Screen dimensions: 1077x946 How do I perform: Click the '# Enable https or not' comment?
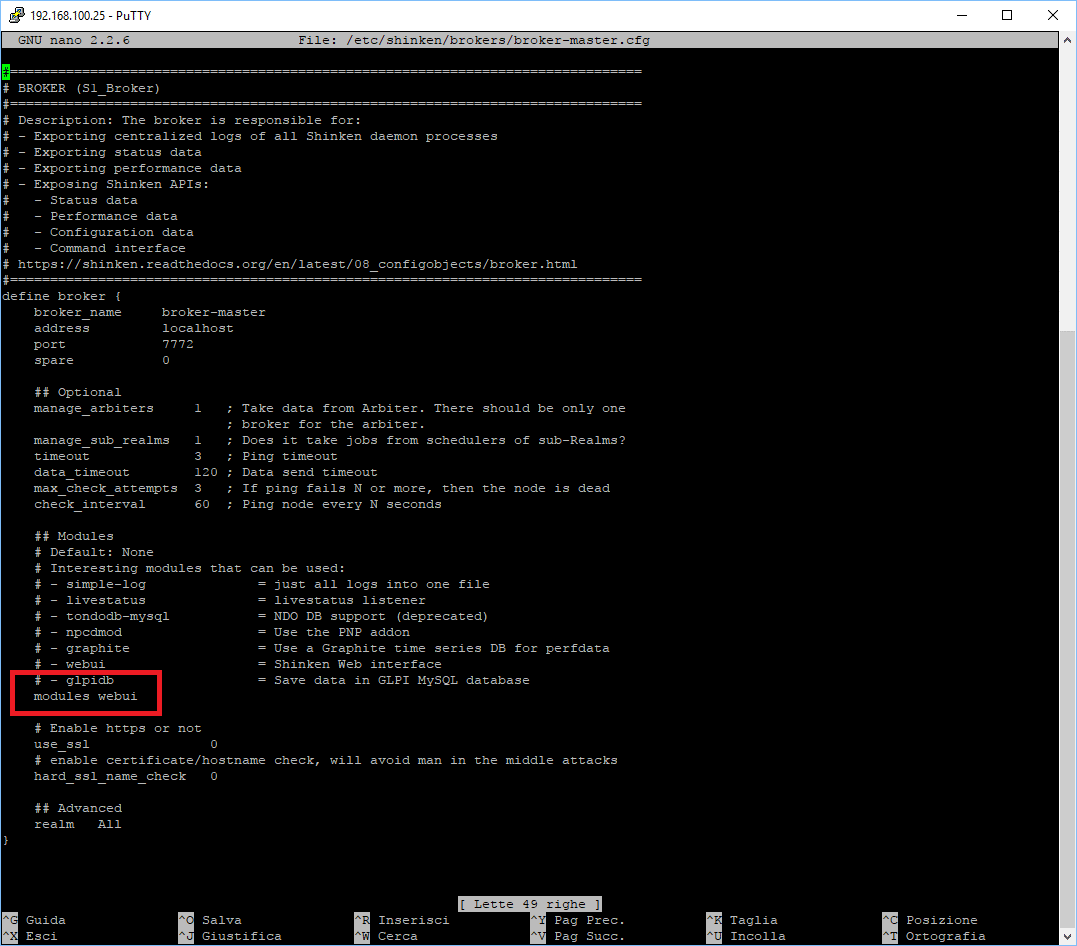[x=117, y=728]
